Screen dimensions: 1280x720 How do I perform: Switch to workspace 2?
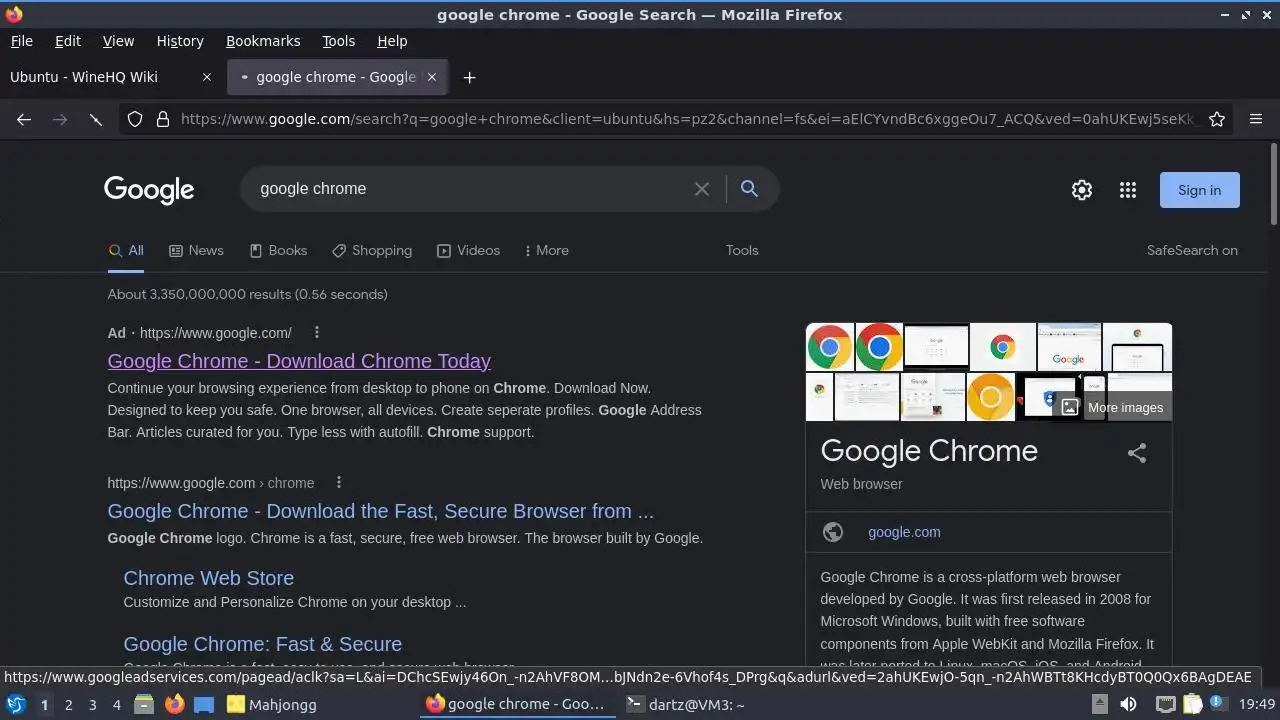point(68,704)
